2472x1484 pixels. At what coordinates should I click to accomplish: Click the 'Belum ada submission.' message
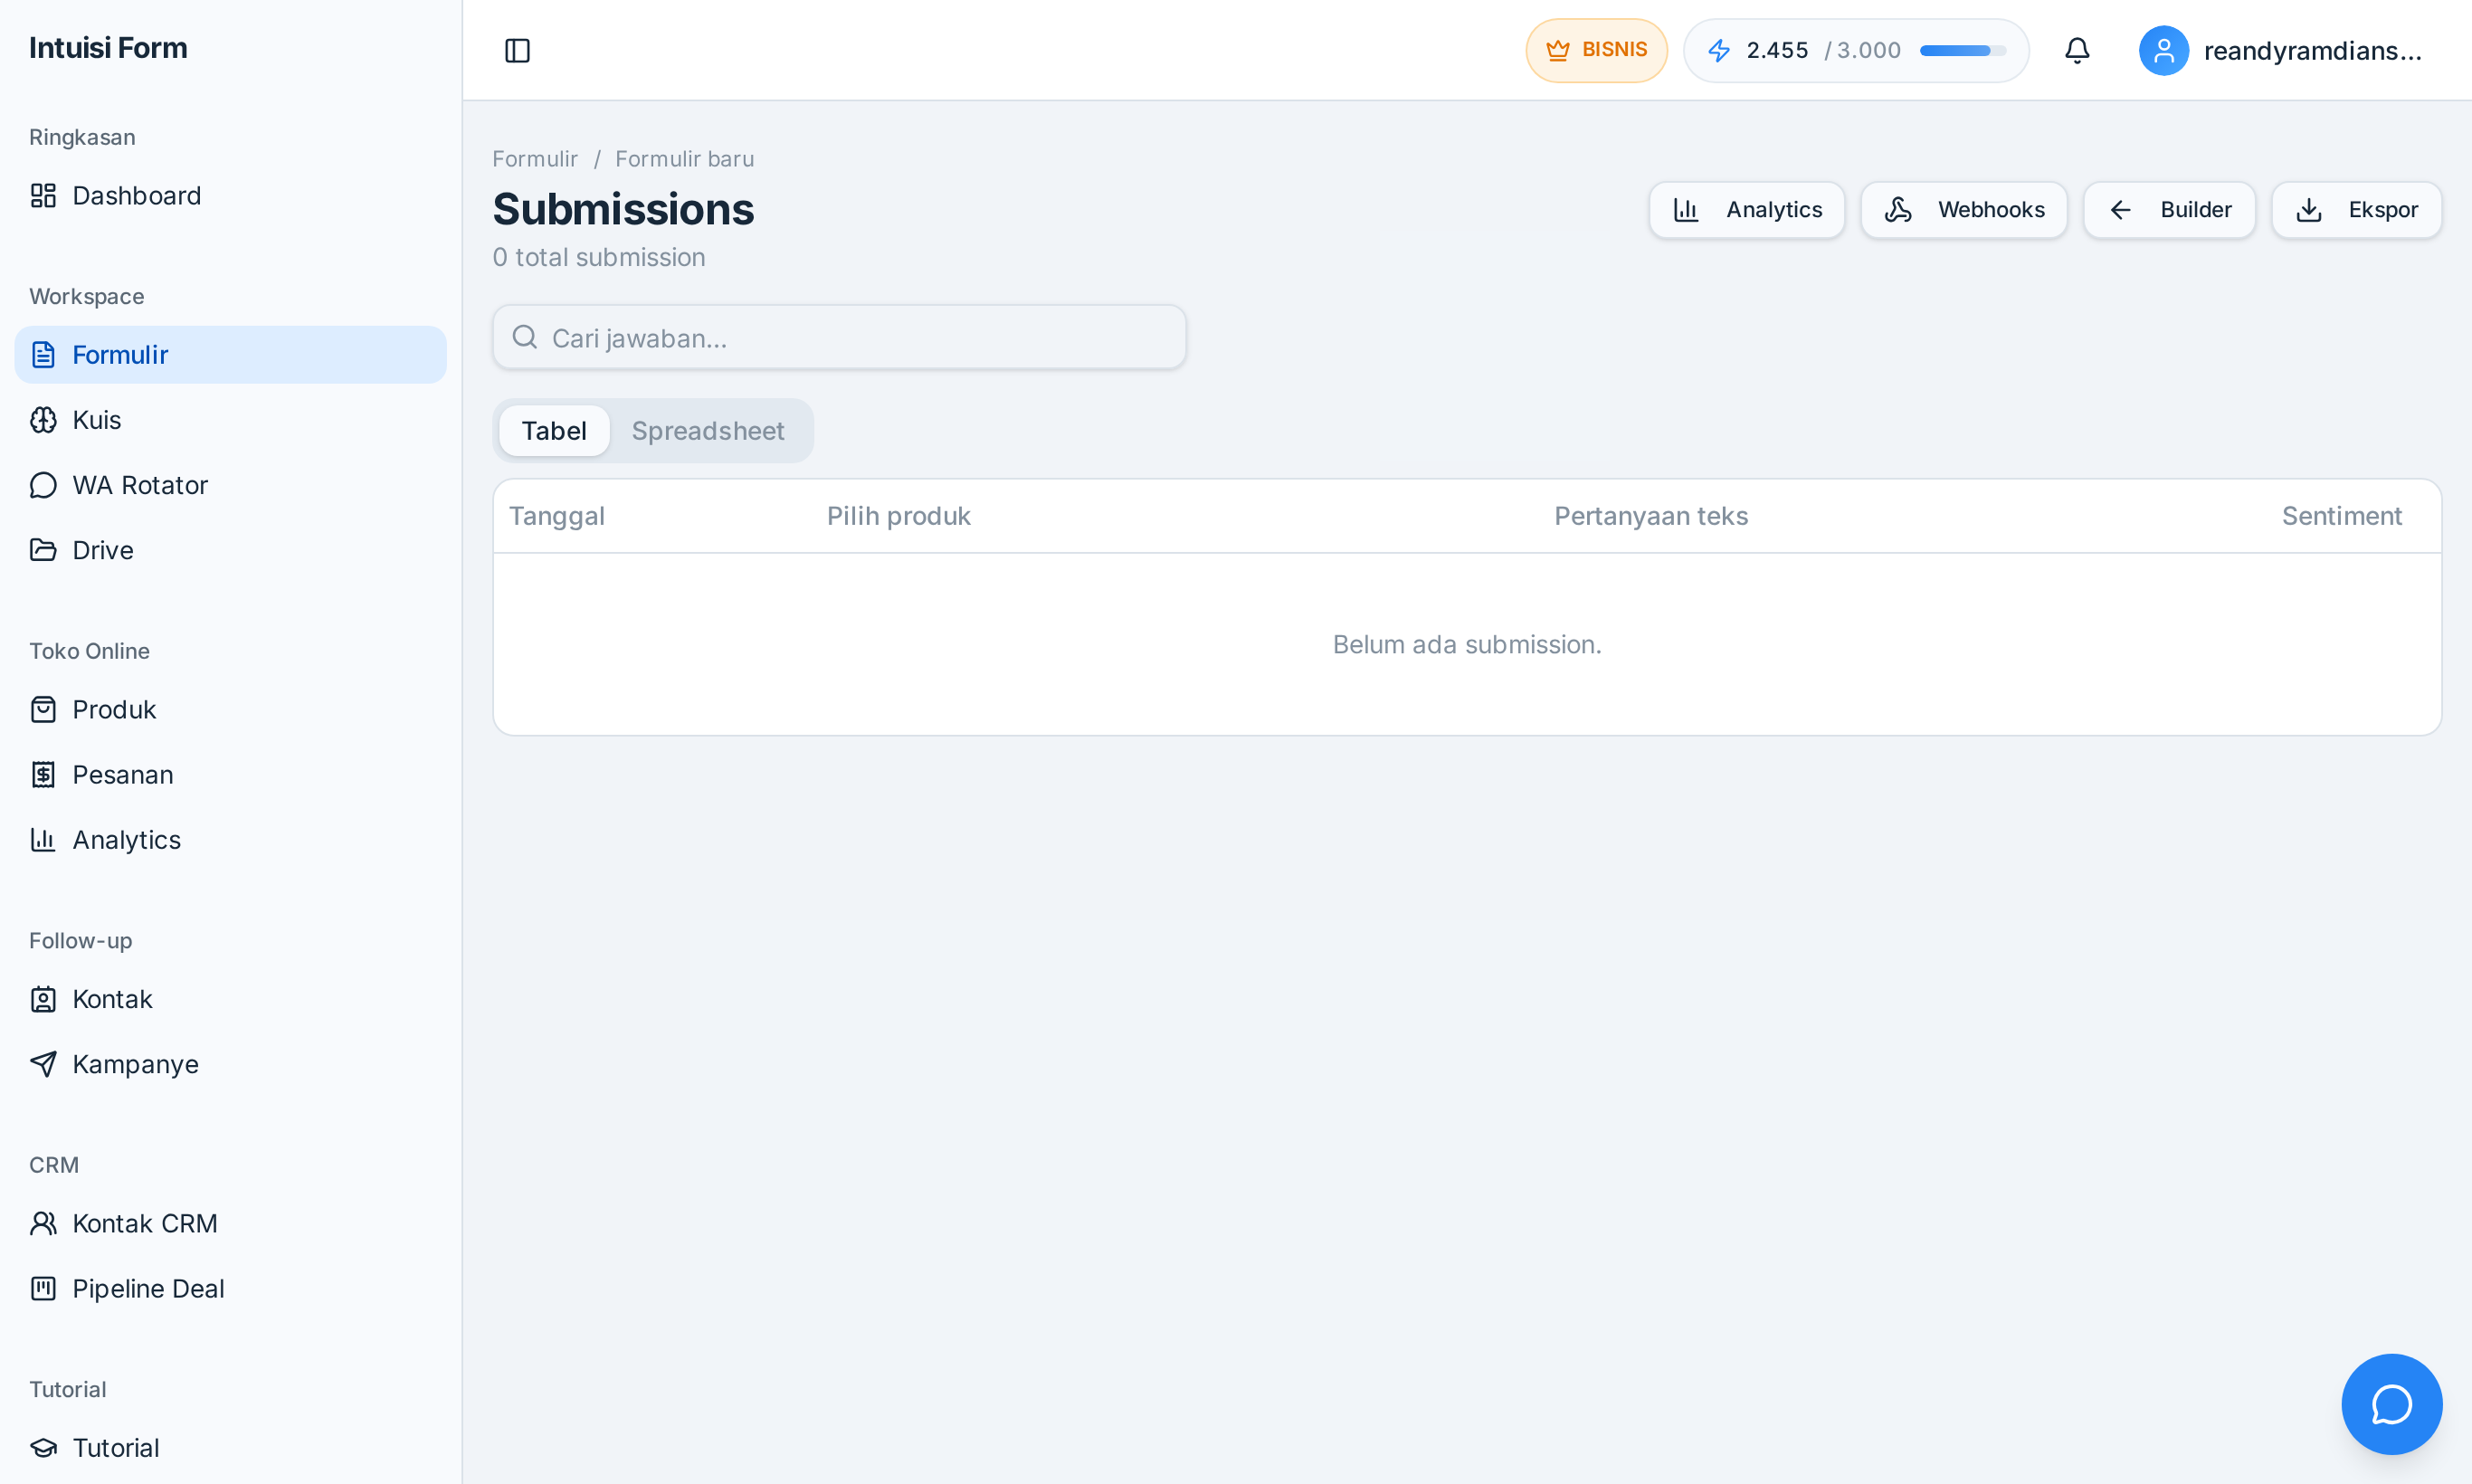point(1467,644)
